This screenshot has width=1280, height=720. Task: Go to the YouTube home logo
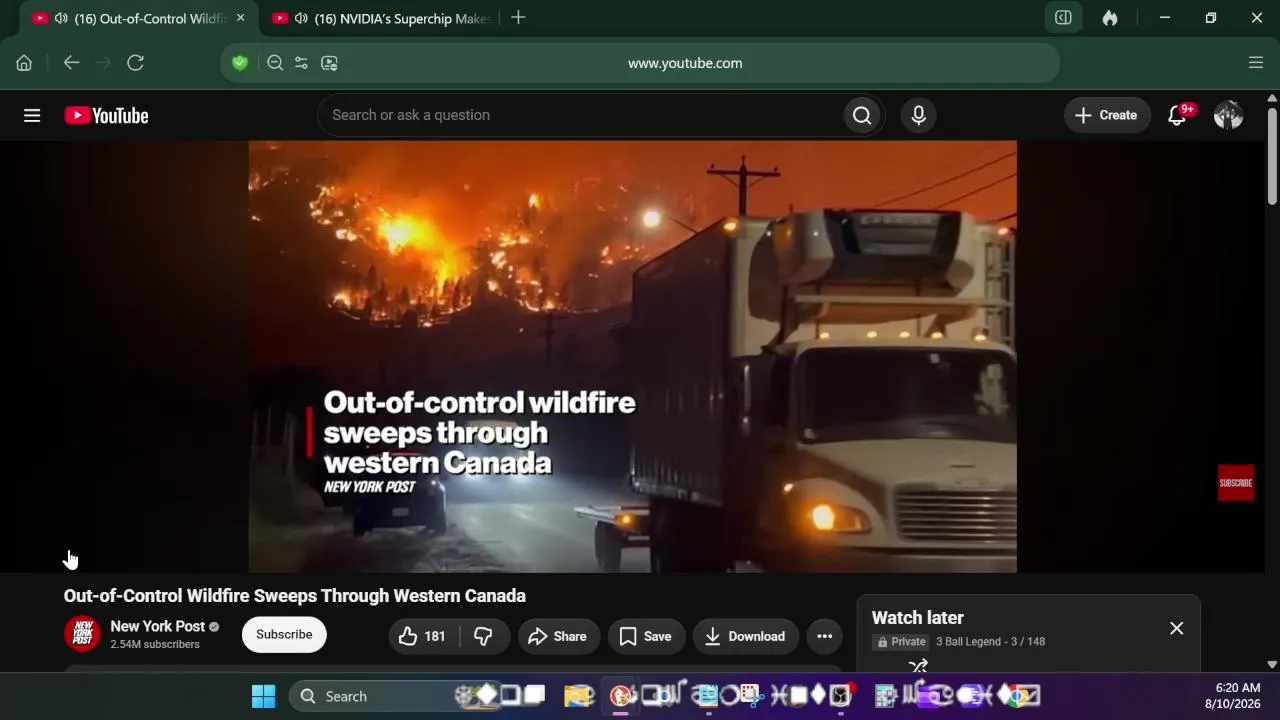[107, 116]
